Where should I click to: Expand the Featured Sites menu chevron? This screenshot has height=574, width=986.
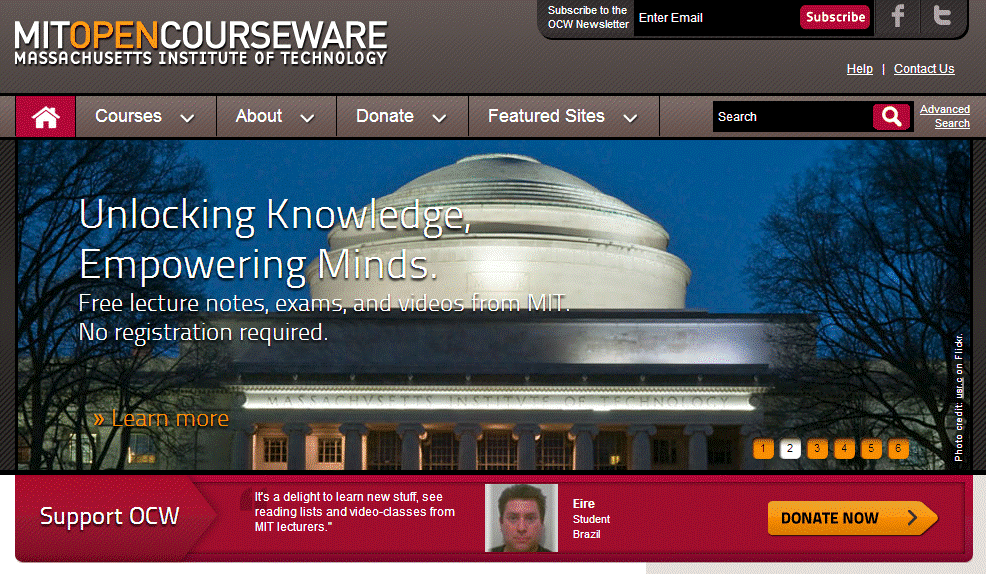coord(630,118)
